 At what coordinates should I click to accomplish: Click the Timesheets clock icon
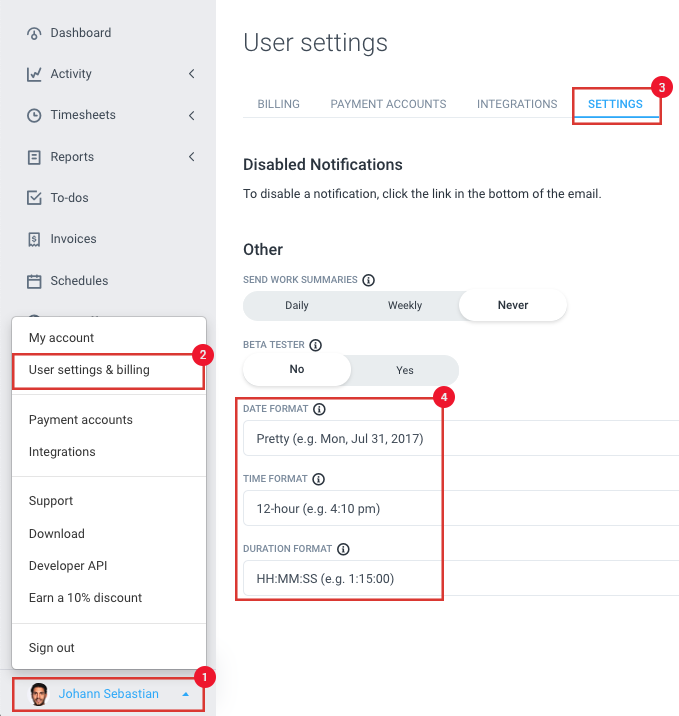click(x=34, y=115)
